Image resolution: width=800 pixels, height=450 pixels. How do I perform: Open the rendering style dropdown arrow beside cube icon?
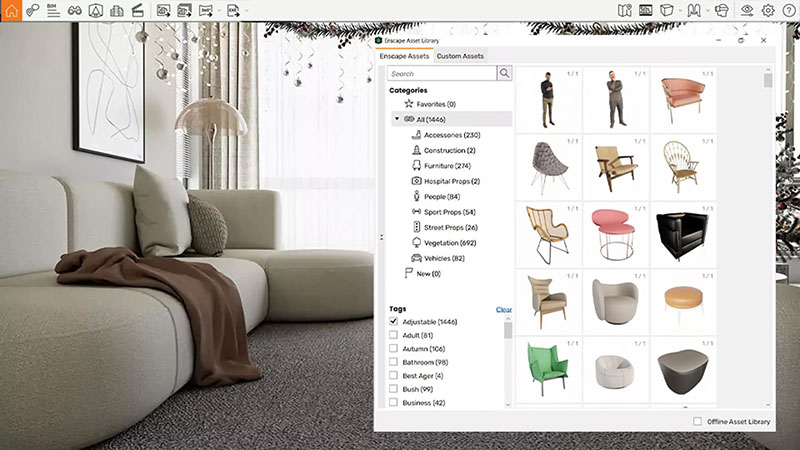681,10
